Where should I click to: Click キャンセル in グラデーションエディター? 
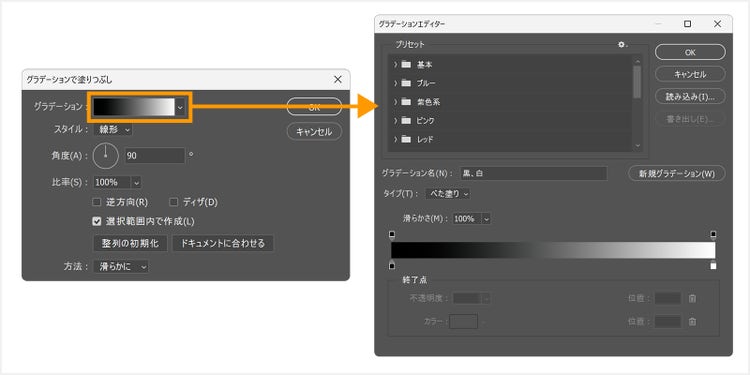[690, 74]
